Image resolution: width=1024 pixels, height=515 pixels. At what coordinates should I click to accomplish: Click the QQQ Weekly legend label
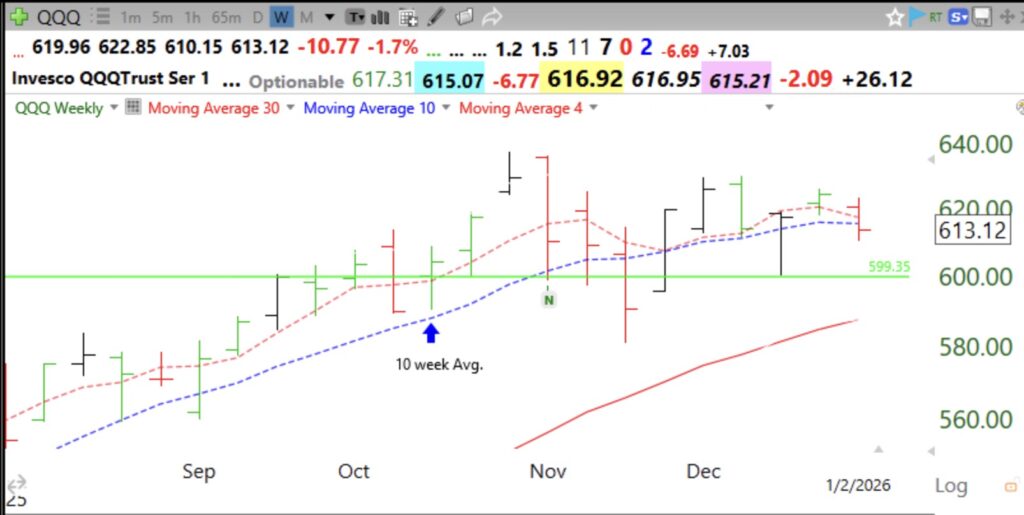(59, 108)
